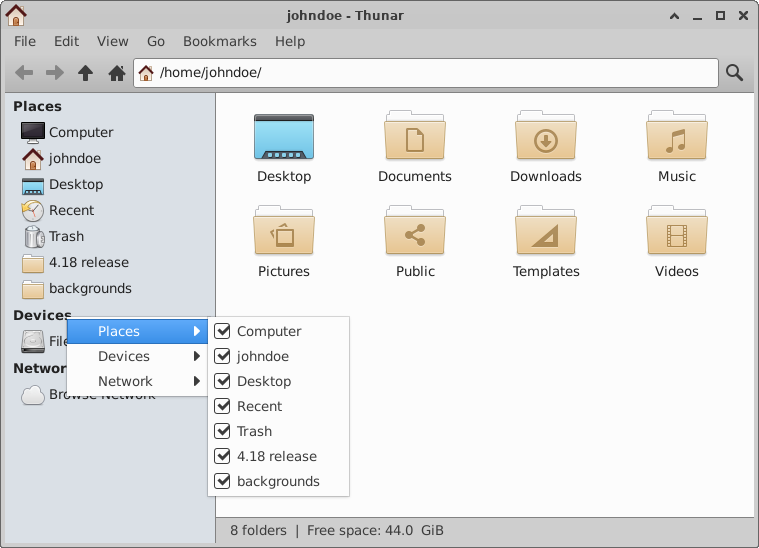Expand the Devices context submenu entry
Image resolution: width=759 pixels, height=548 pixels.
[137, 356]
